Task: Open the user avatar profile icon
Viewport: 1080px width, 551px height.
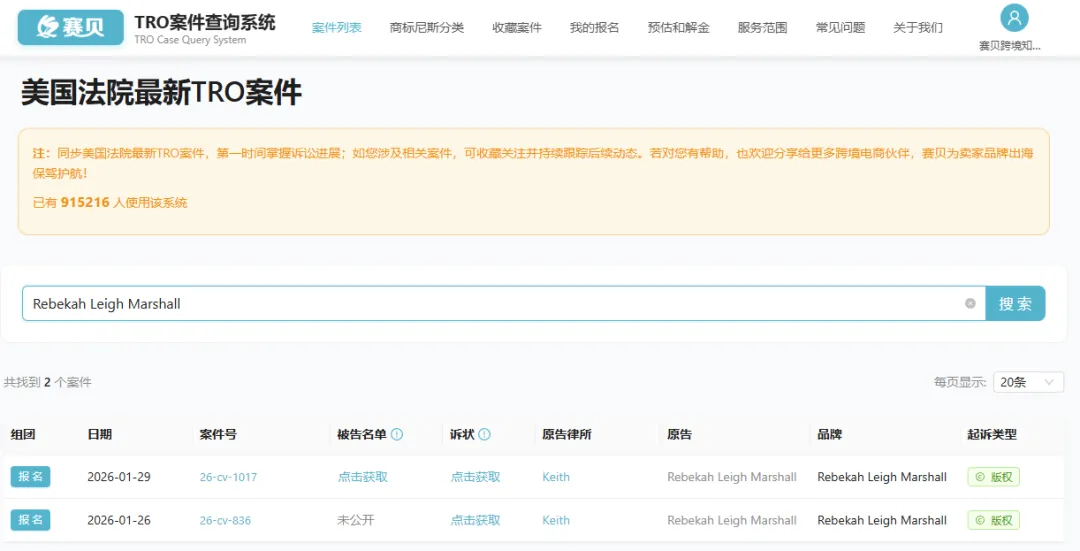Action: (x=1014, y=18)
